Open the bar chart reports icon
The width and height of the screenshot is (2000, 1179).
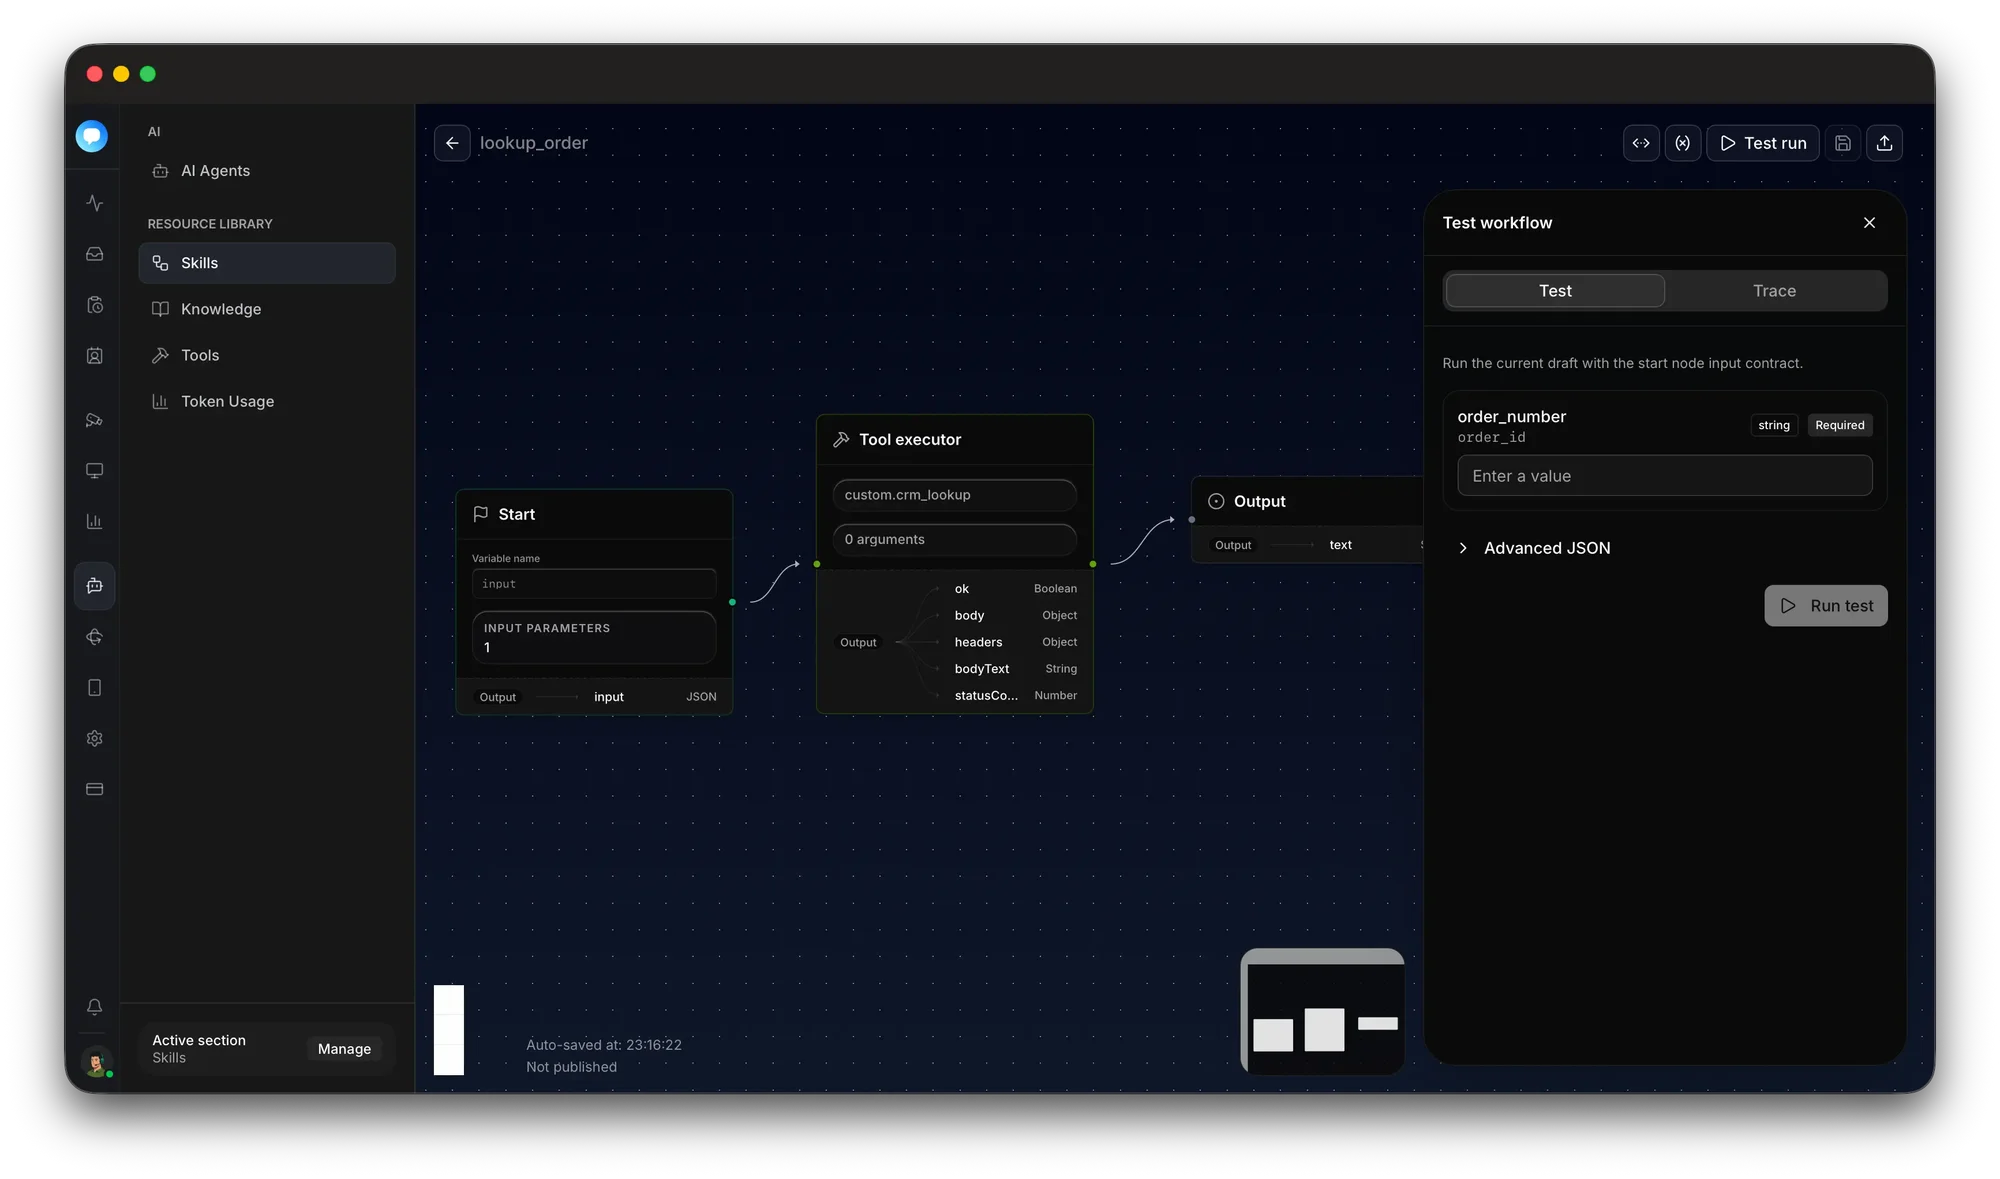coord(95,521)
